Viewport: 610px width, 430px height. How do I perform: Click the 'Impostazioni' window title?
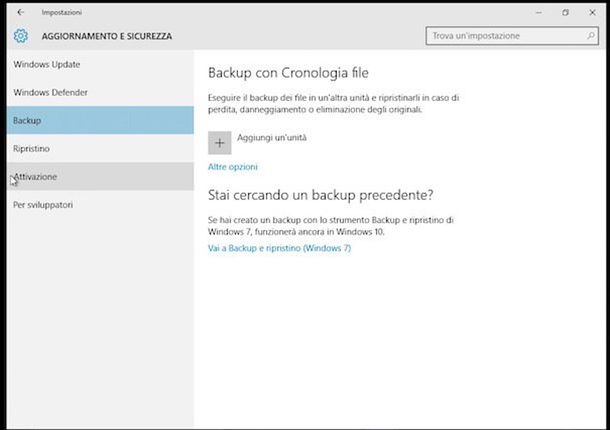pos(62,12)
